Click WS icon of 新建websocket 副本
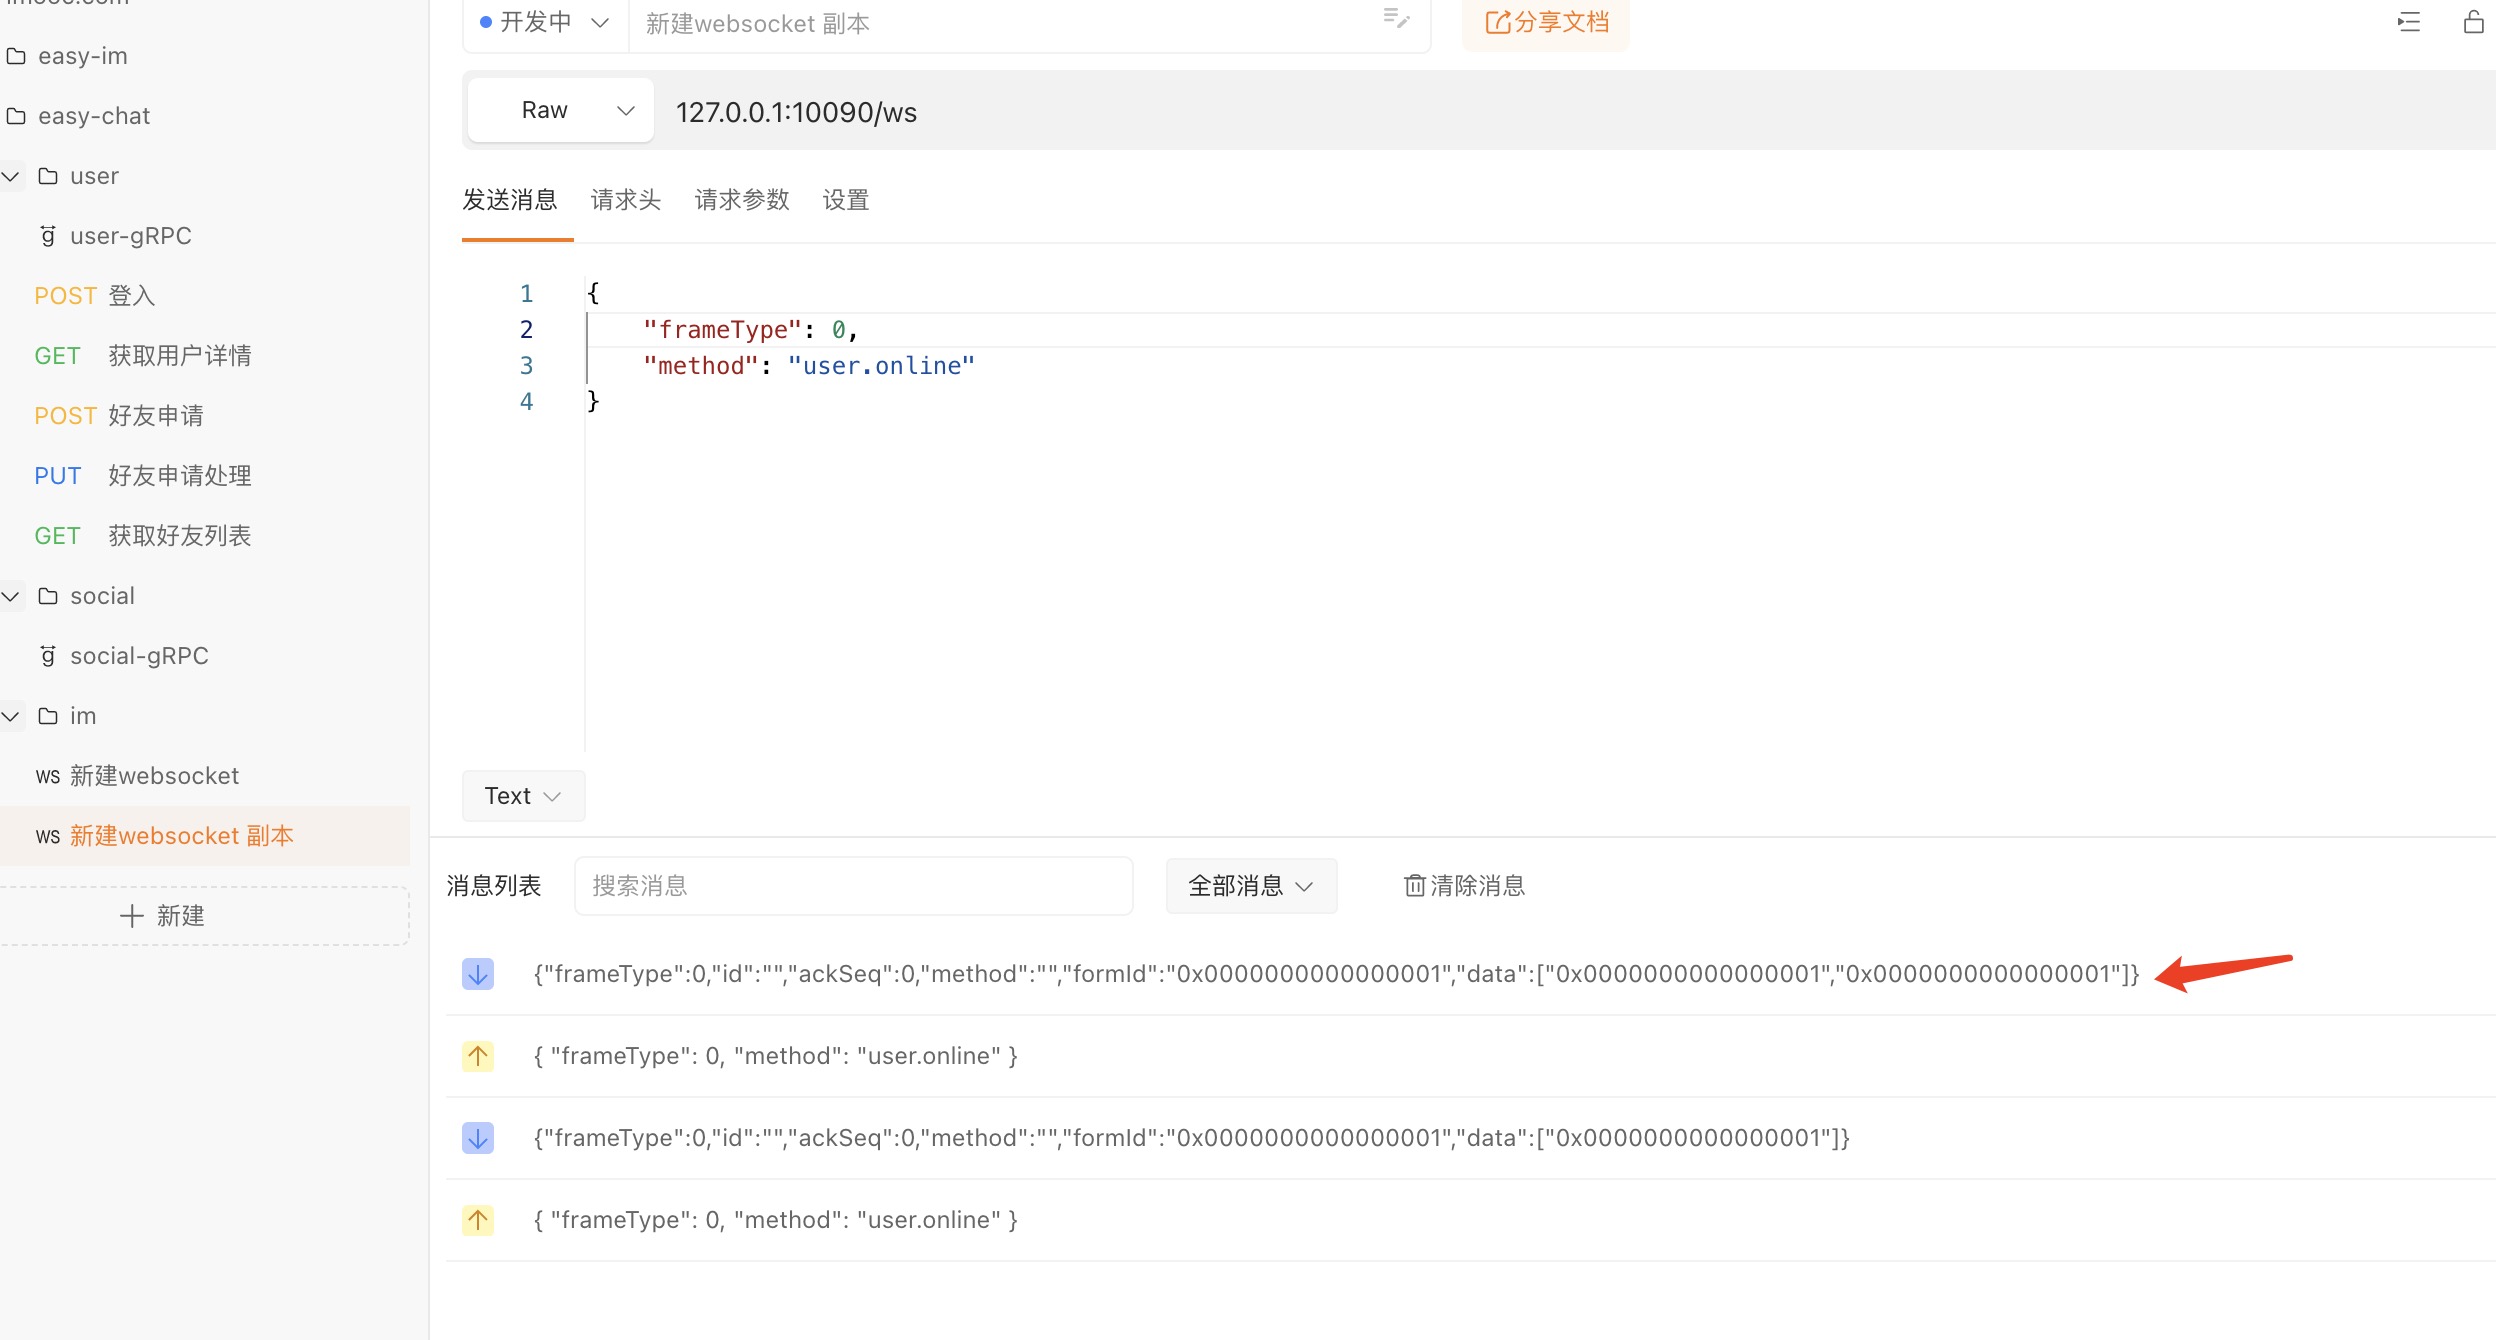This screenshot has height=1340, width=2496. point(48,837)
